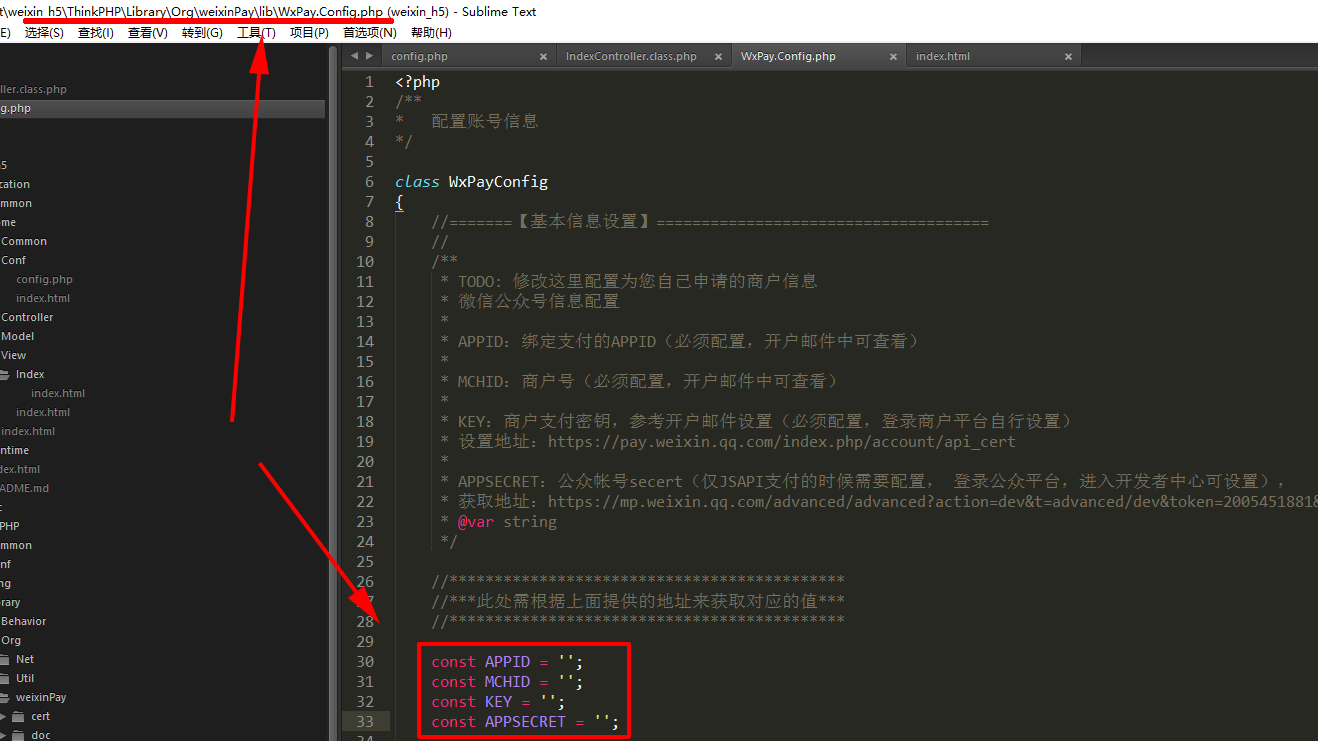Expand the doc folder in sidebar
Screen dimensions: 1318x741
tap(3, 736)
